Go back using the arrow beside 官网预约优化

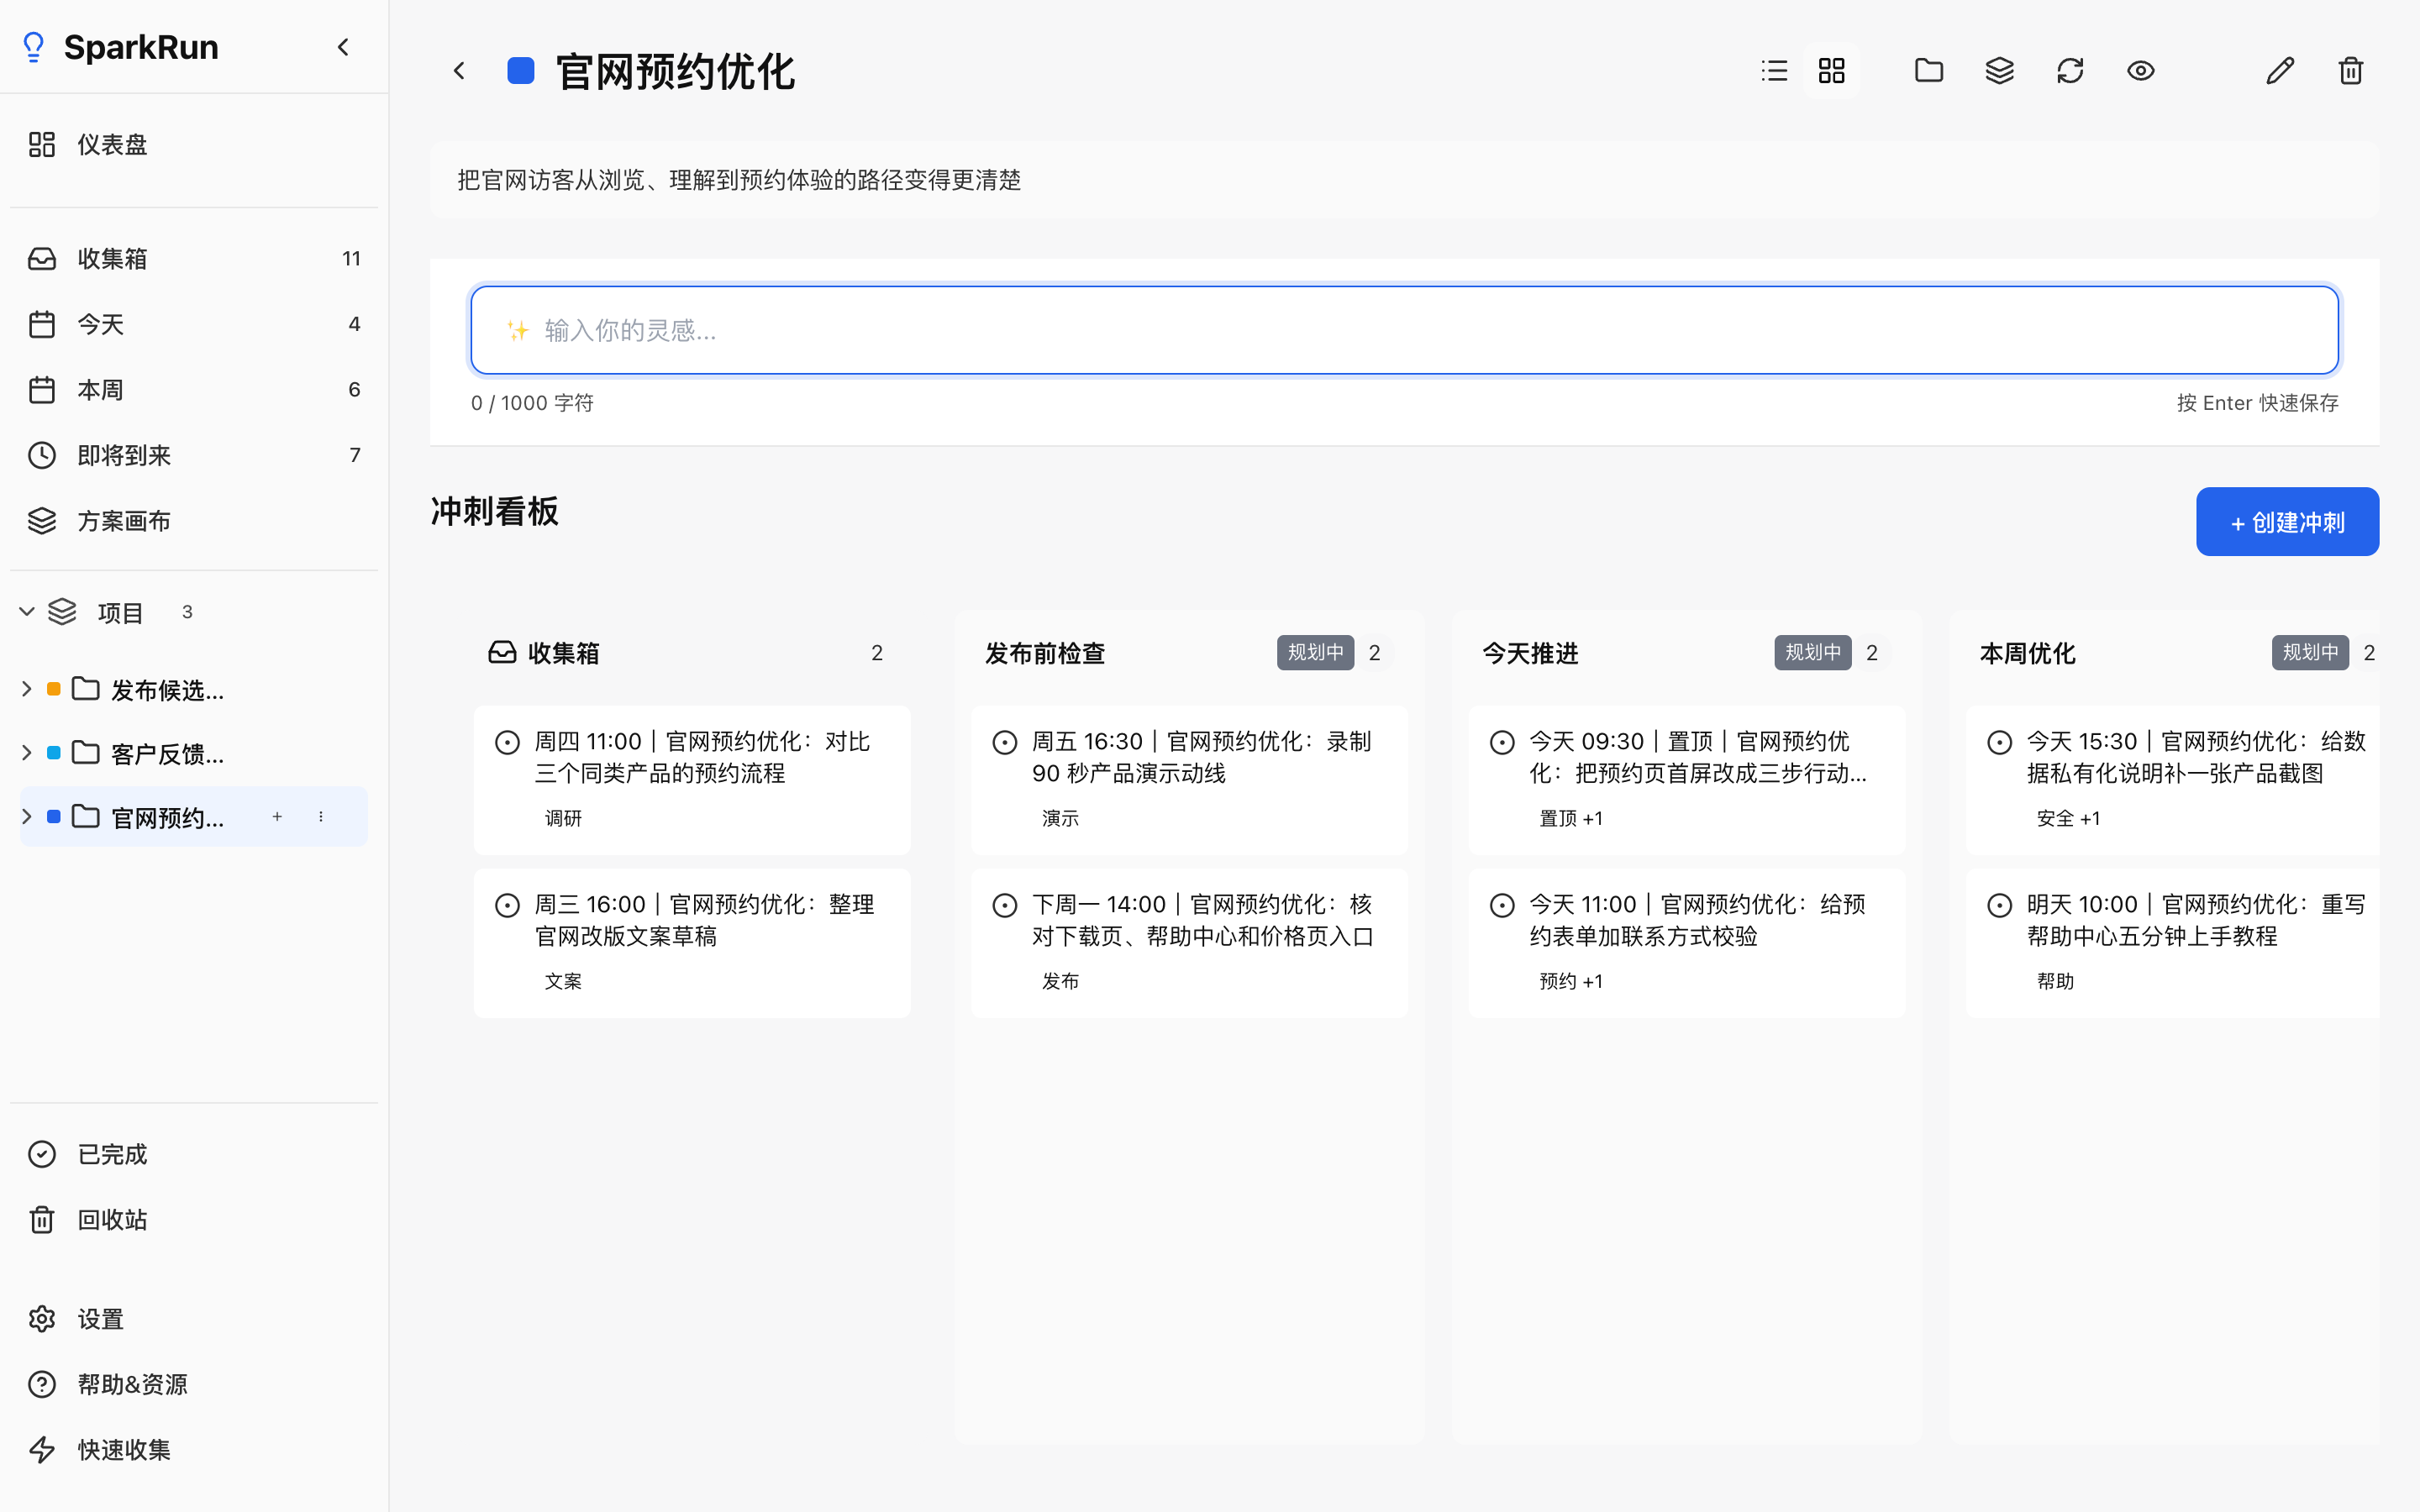[x=459, y=70]
